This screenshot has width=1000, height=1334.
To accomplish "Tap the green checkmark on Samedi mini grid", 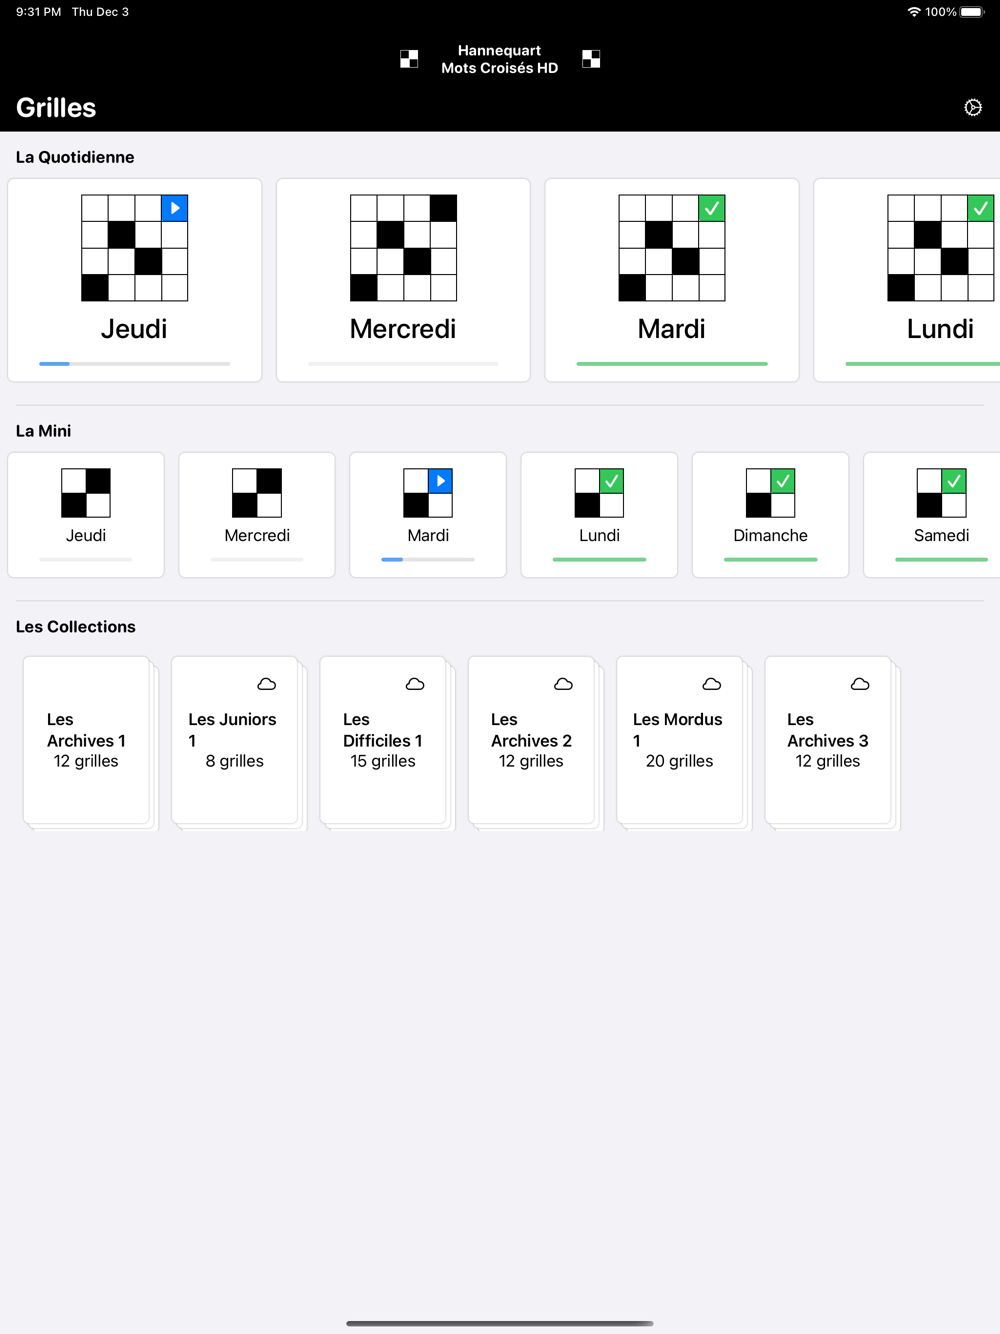I will 954,481.
